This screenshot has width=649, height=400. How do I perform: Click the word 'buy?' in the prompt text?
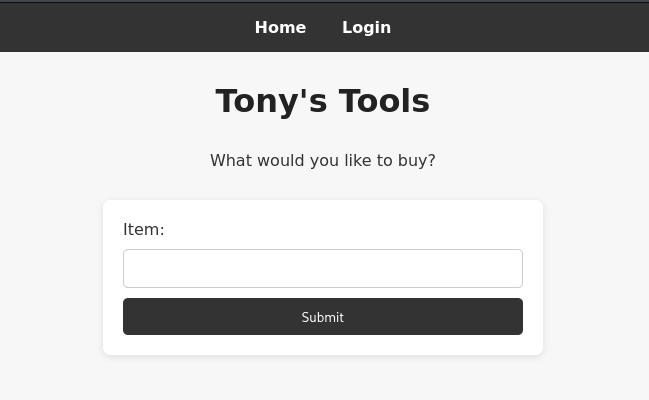[x=417, y=160]
